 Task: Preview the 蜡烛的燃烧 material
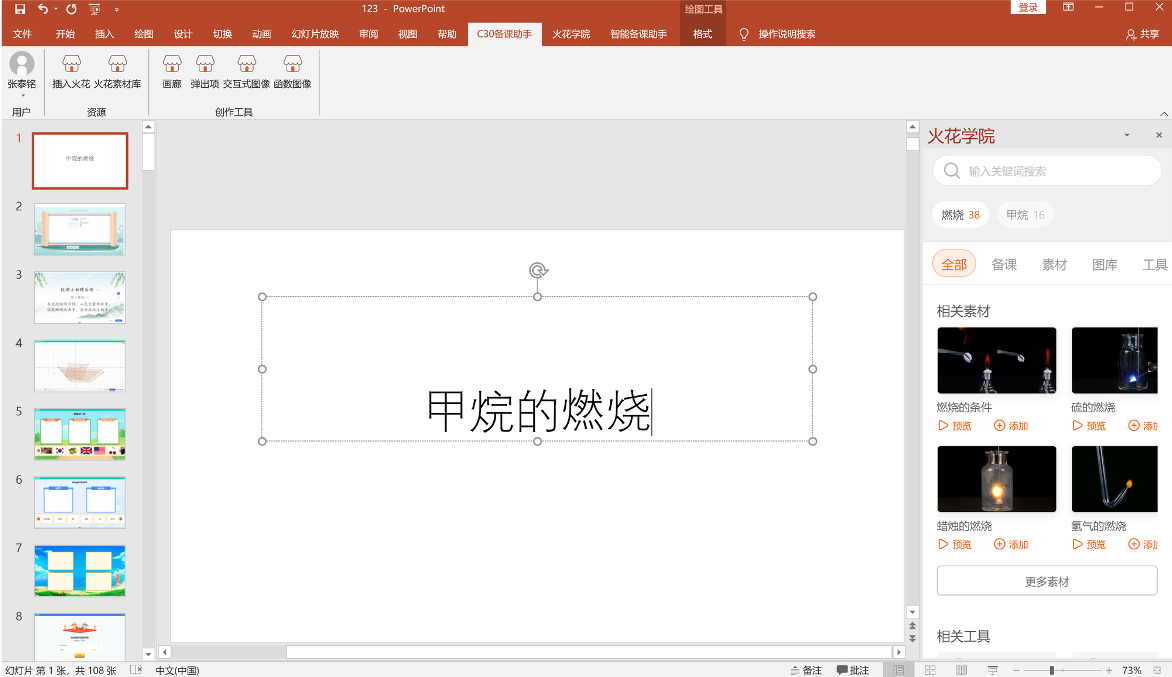[x=954, y=545]
